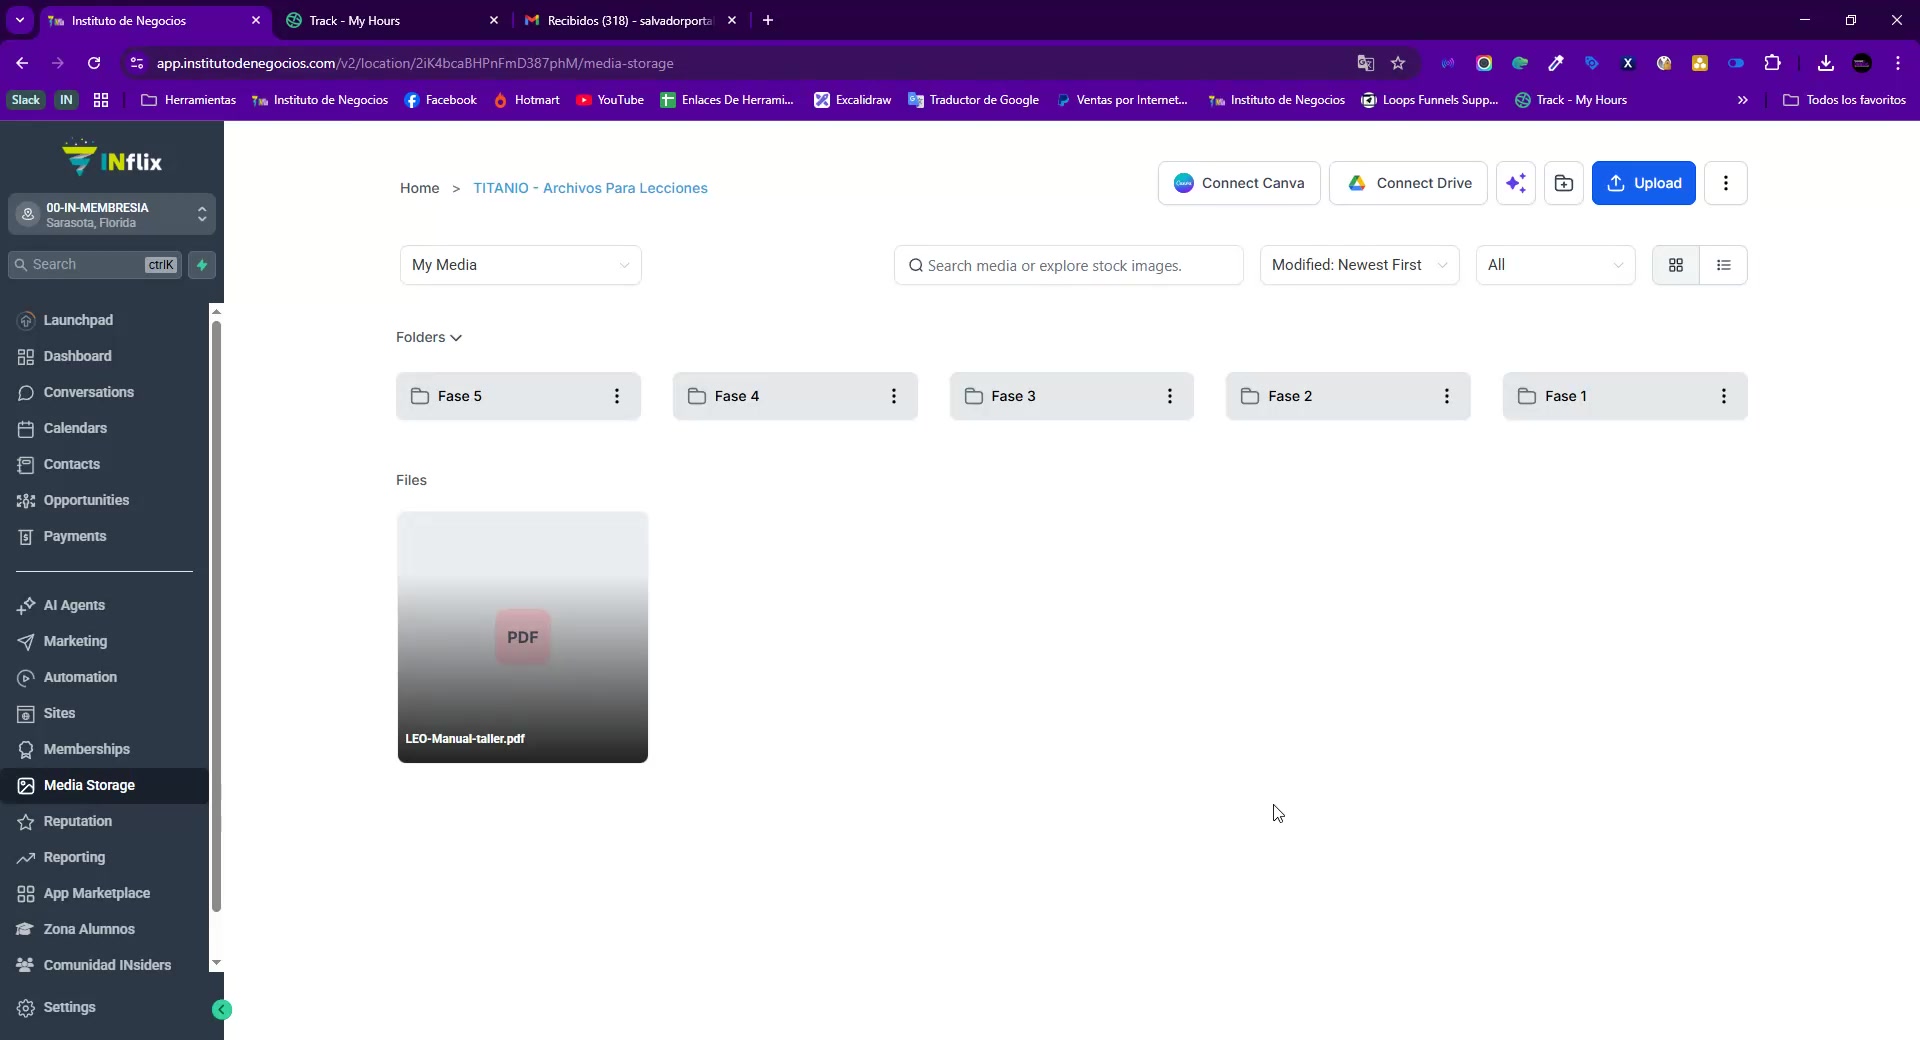This screenshot has width=1920, height=1040.
Task: Open the My Media dropdown
Action: click(x=520, y=265)
